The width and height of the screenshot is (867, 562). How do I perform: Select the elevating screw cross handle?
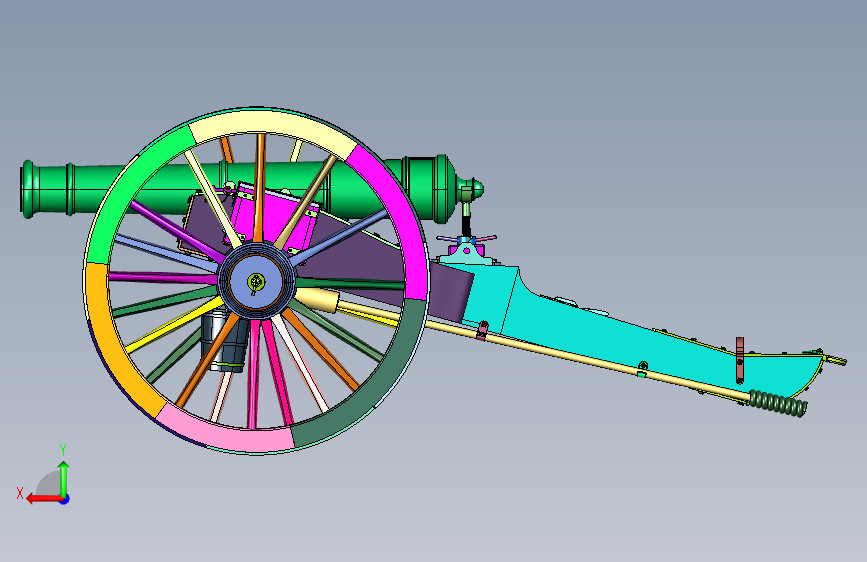click(466, 239)
